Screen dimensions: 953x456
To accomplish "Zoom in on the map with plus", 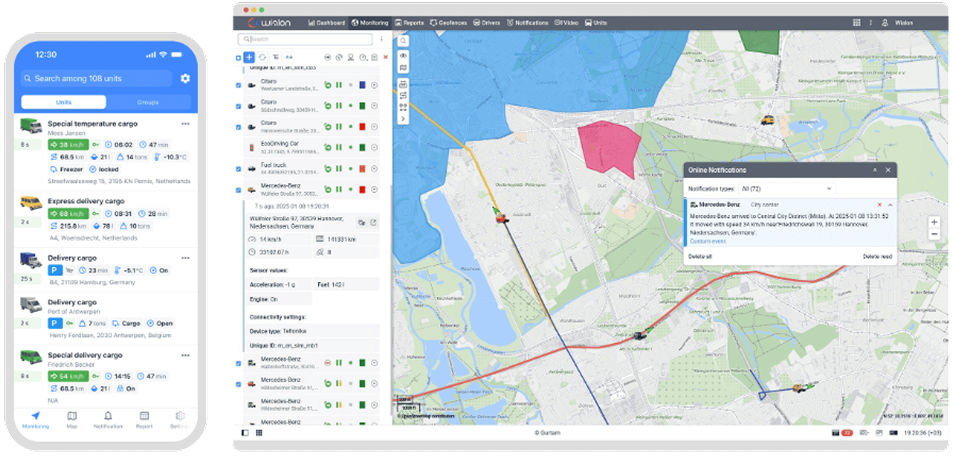I will point(934,222).
